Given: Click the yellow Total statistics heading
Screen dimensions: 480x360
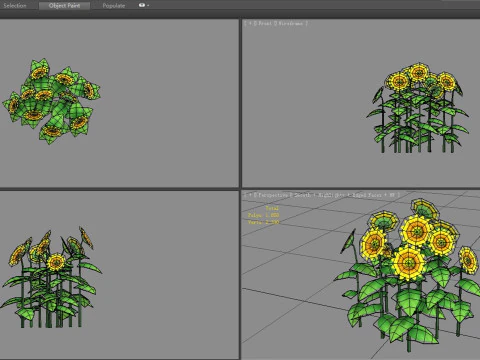Looking at the screenshot, I should point(272,208).
